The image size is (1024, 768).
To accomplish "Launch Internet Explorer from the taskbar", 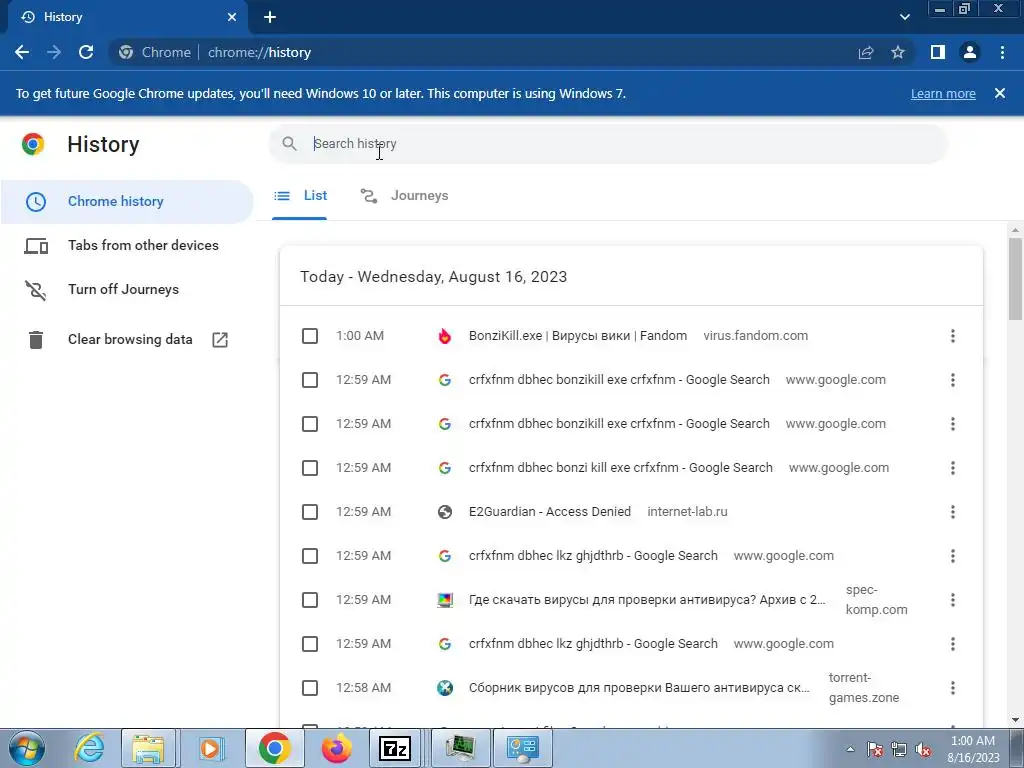I will tap(89, 748).
